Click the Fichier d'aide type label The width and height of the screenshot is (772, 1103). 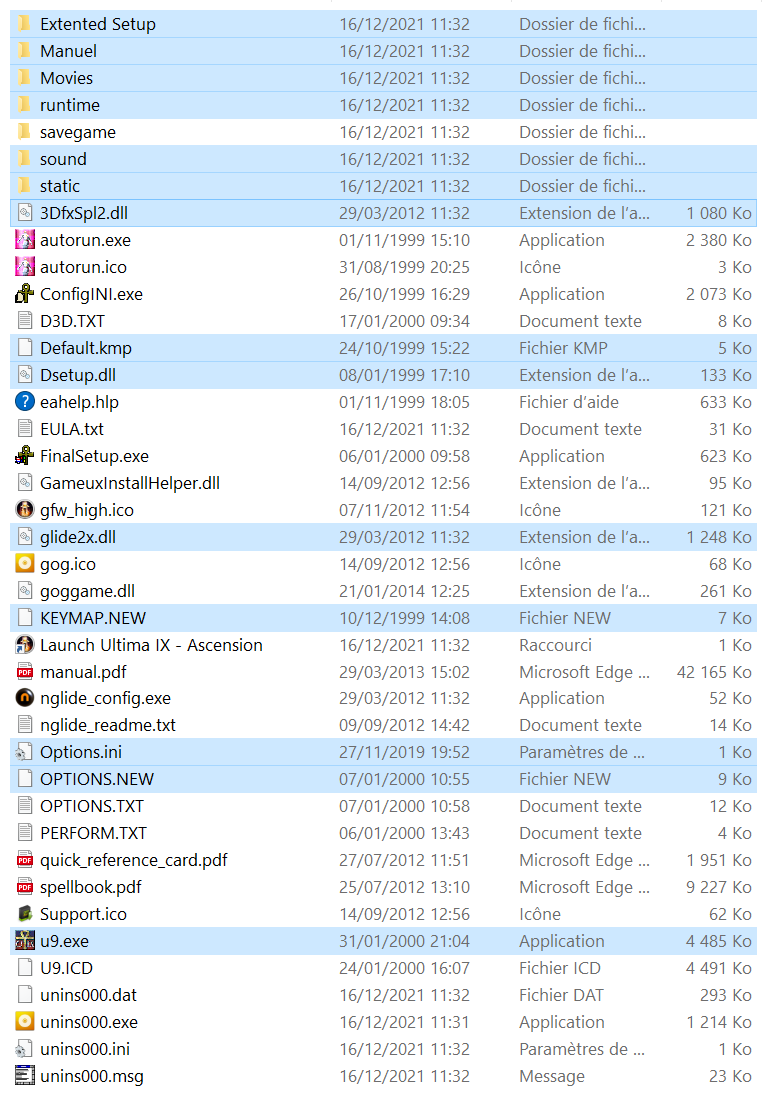click(569, 402)
